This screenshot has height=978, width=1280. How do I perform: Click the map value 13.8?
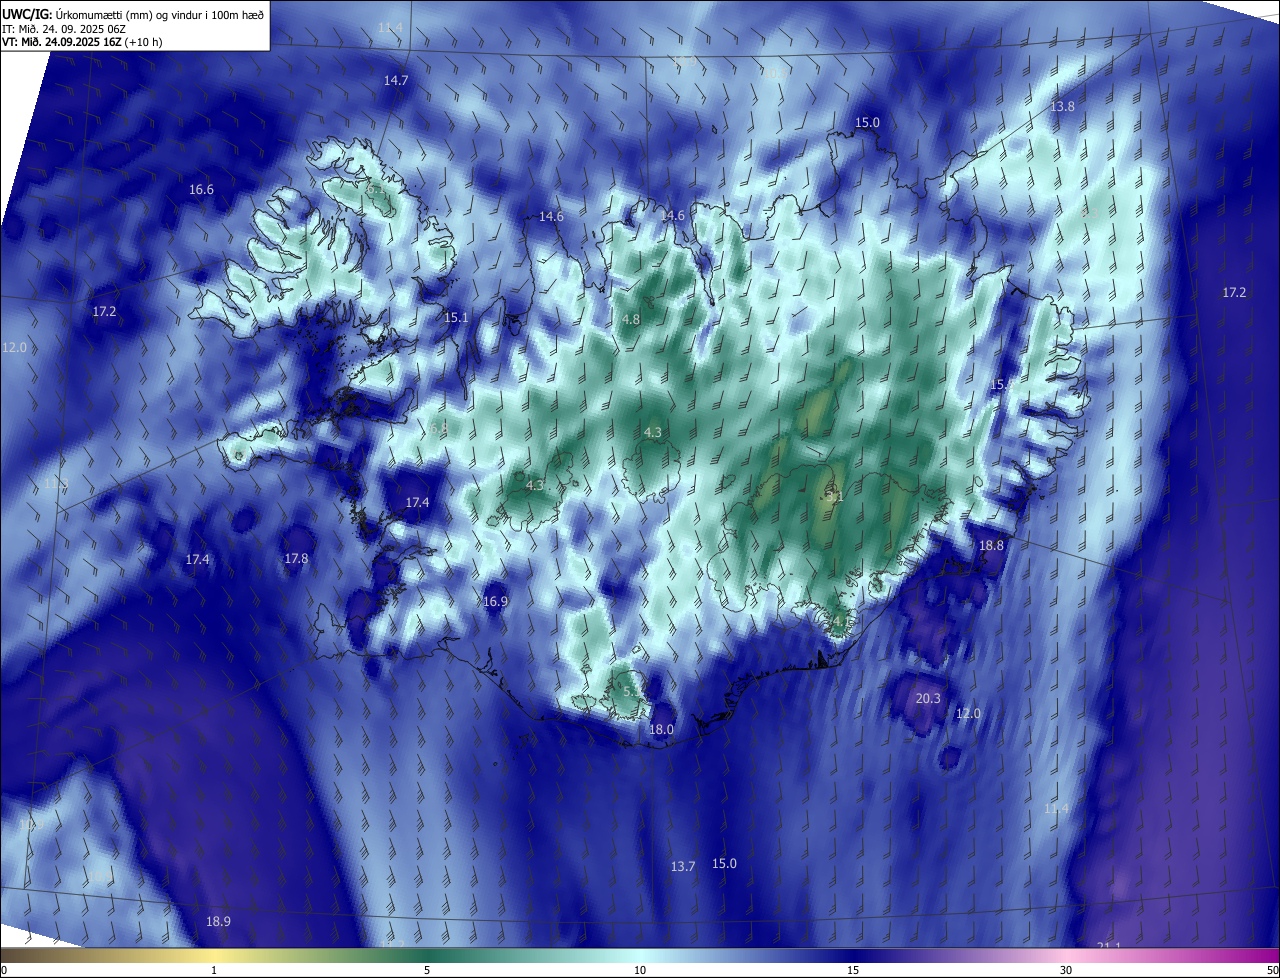click(x=1062, y=107)
